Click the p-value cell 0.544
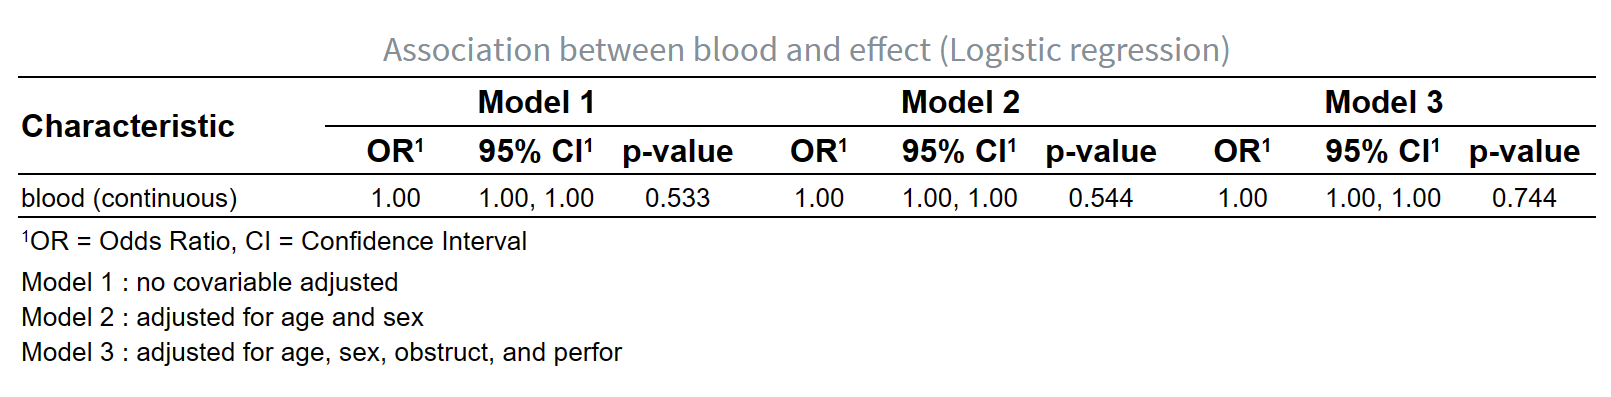The height and width of the screenshot is (397, 1611). click(x=1100, y=198)
